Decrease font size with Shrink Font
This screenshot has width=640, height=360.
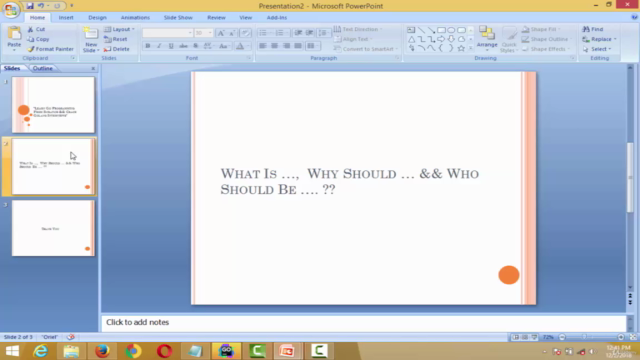click(x=232, y=33)
